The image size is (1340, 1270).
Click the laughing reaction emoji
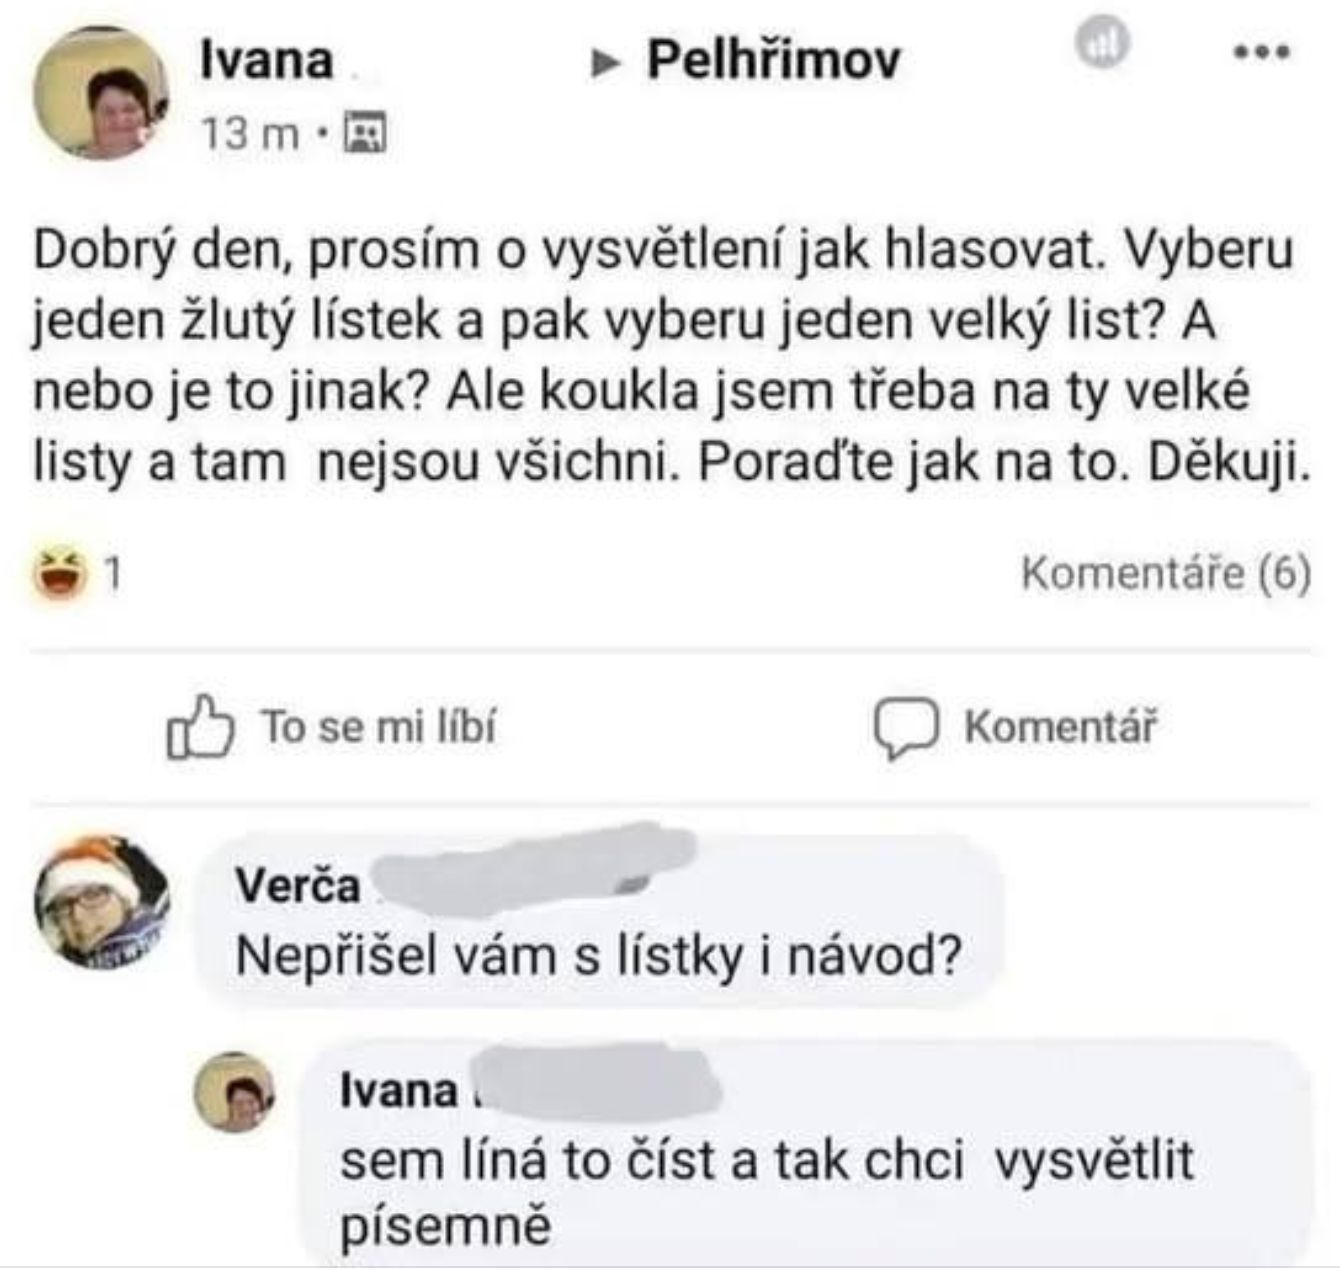tap(59, 574)
